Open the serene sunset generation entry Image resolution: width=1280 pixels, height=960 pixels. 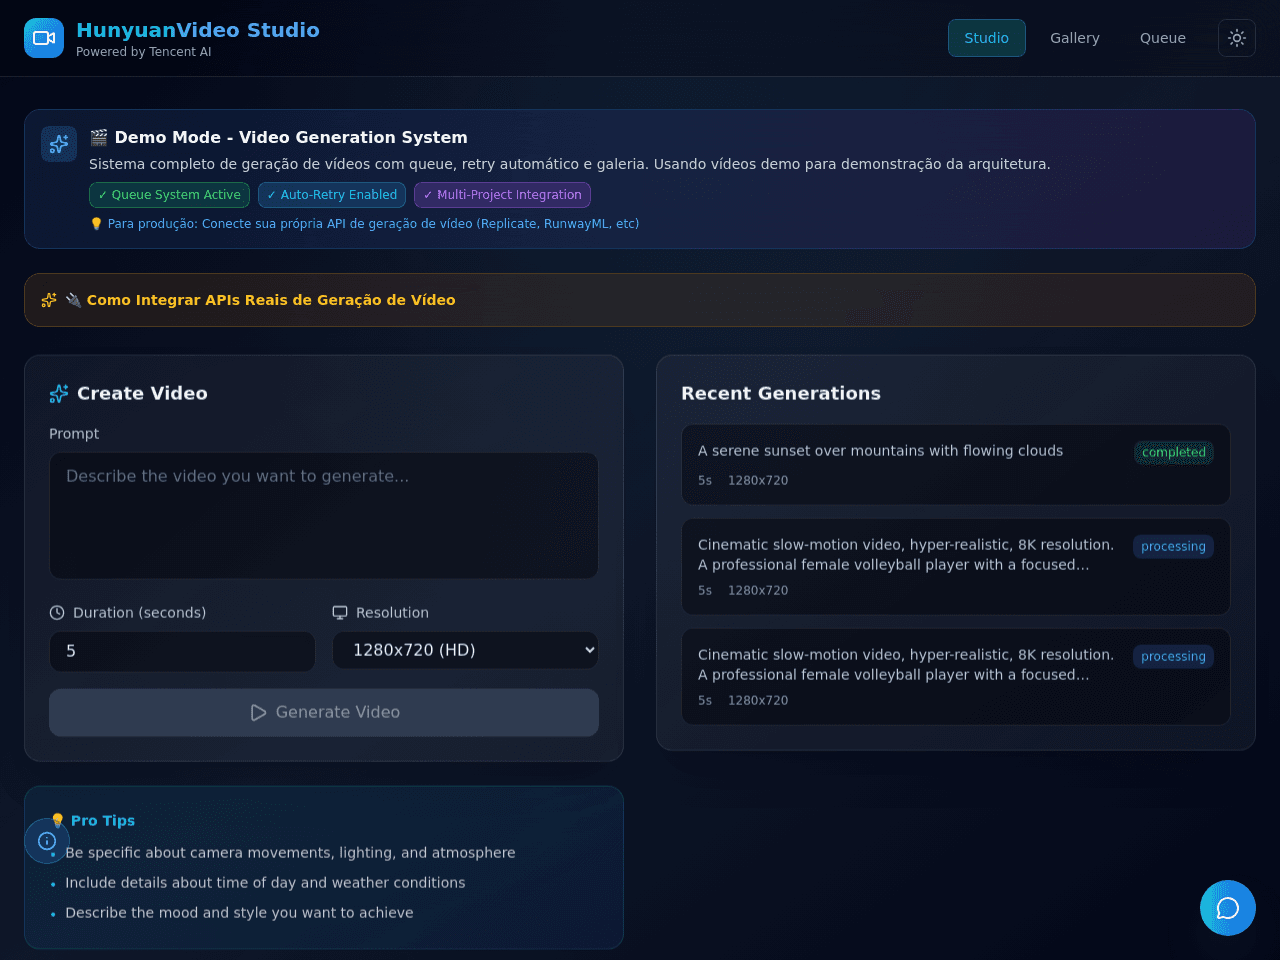[956, 465]
